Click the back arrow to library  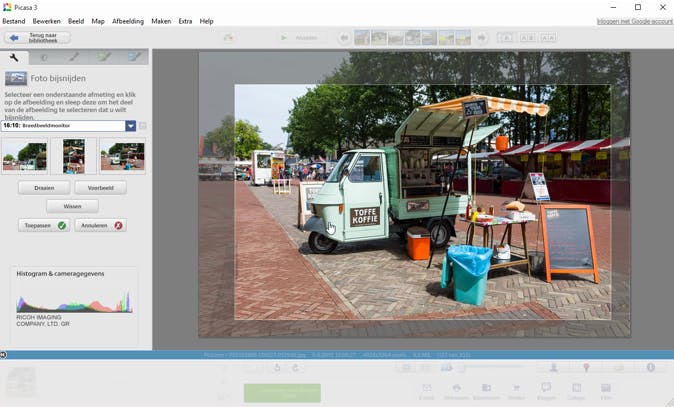[x=14, y=38]
